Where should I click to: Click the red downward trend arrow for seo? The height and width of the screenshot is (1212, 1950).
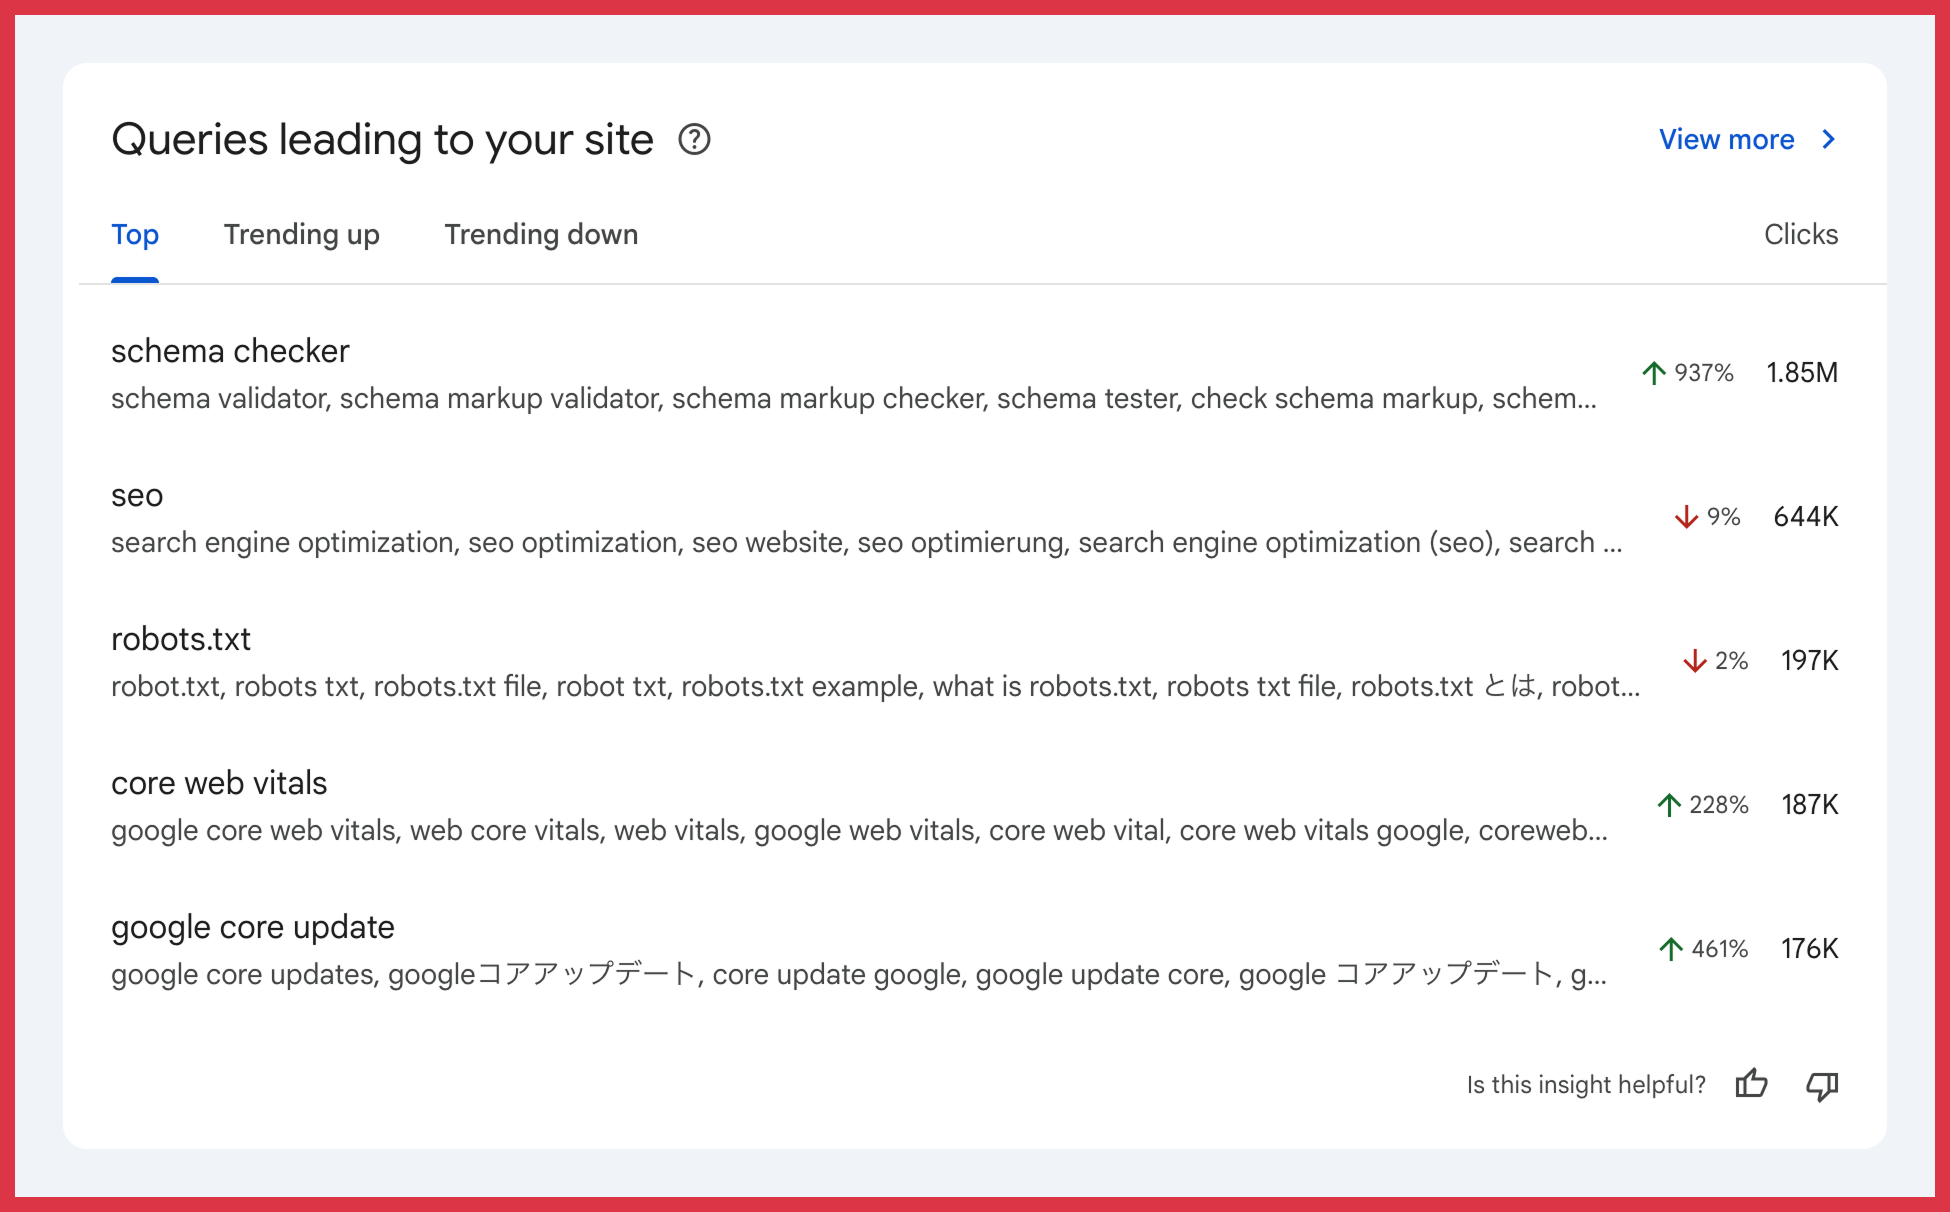tap(1687, 517)
